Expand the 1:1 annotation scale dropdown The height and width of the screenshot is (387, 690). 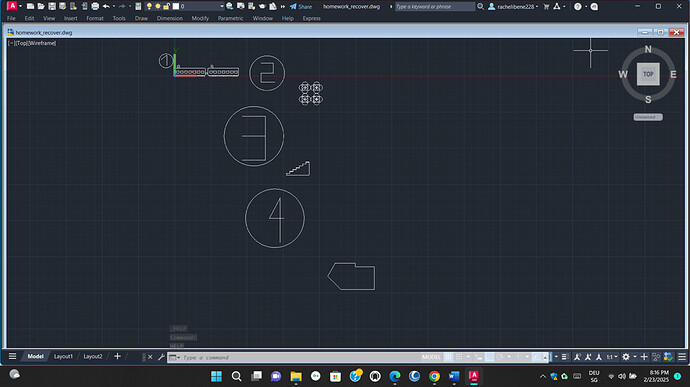click(x=613, y=357)
